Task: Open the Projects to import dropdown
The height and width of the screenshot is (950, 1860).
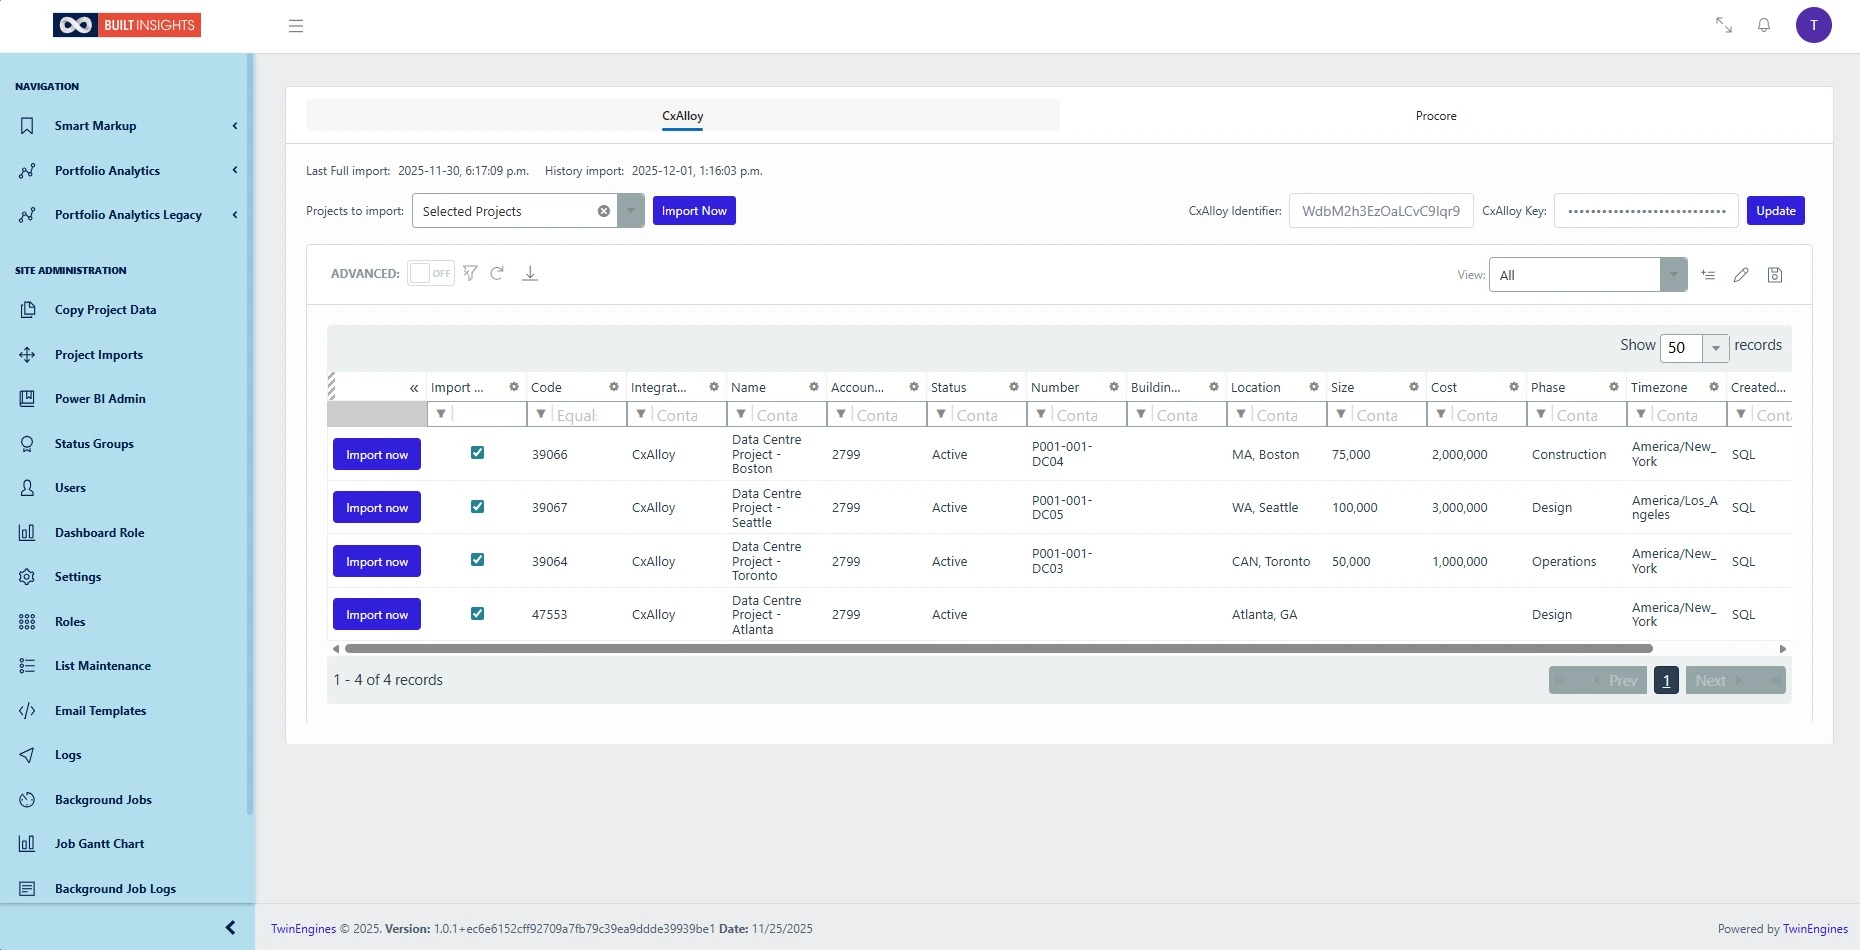Action: click(630, 211)
